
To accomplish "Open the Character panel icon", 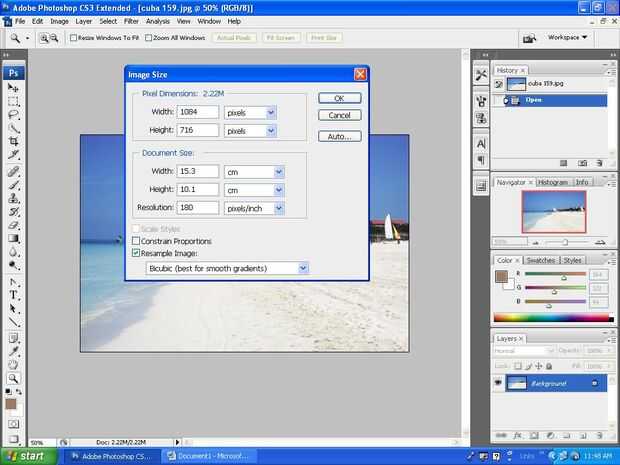I will point(481,144).
